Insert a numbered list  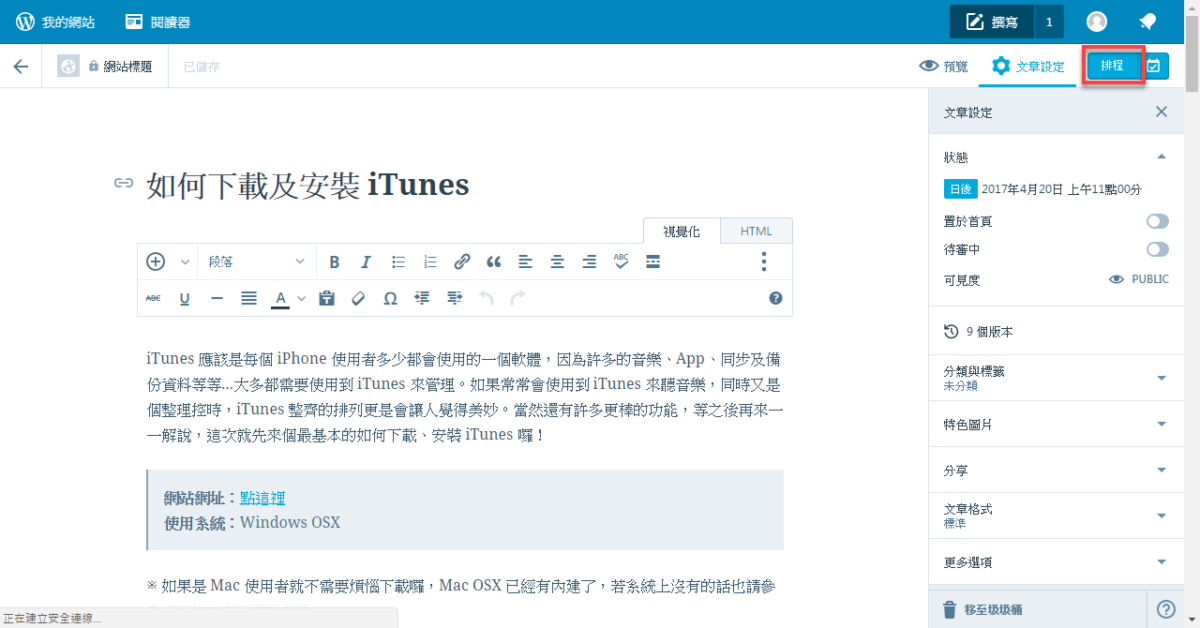(x=430, y=262)
